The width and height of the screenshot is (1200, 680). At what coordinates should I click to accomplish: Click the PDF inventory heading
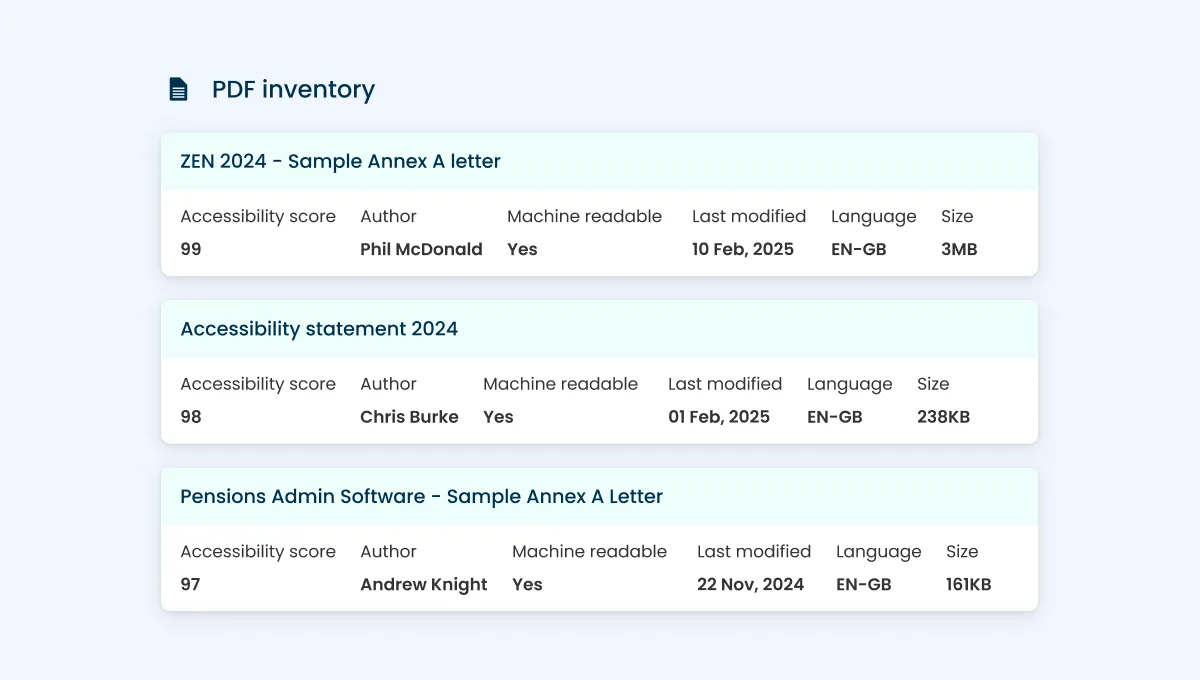coord(292,89)
